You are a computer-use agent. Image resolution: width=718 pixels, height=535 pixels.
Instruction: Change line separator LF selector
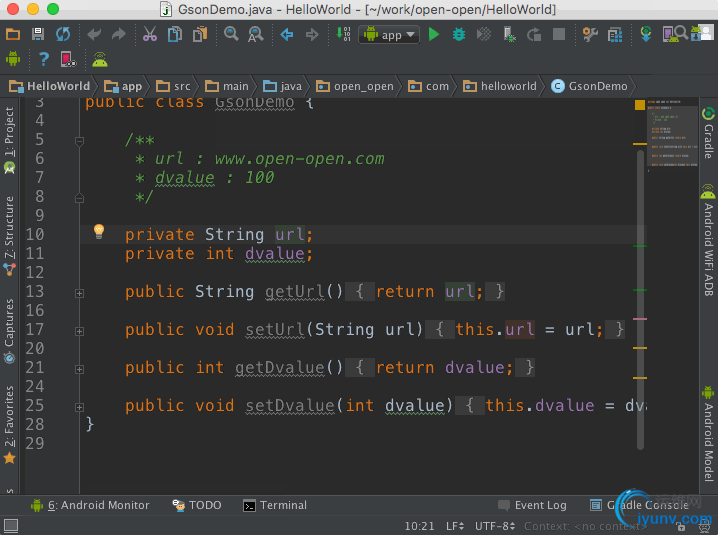[x=455, y=526]
